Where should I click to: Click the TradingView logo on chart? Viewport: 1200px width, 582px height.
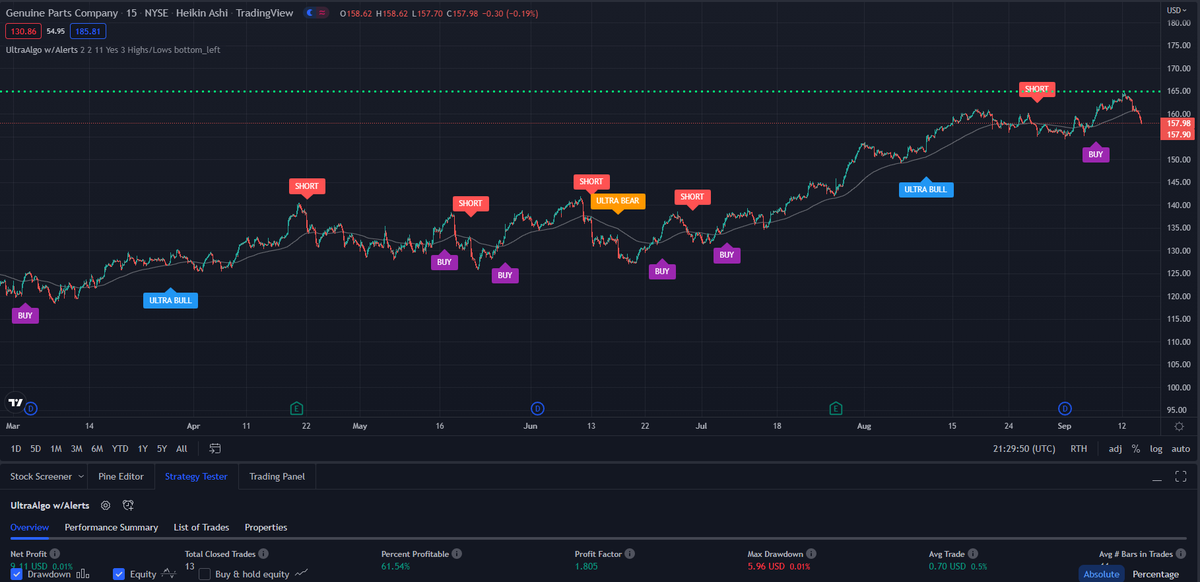click(15, 403)
